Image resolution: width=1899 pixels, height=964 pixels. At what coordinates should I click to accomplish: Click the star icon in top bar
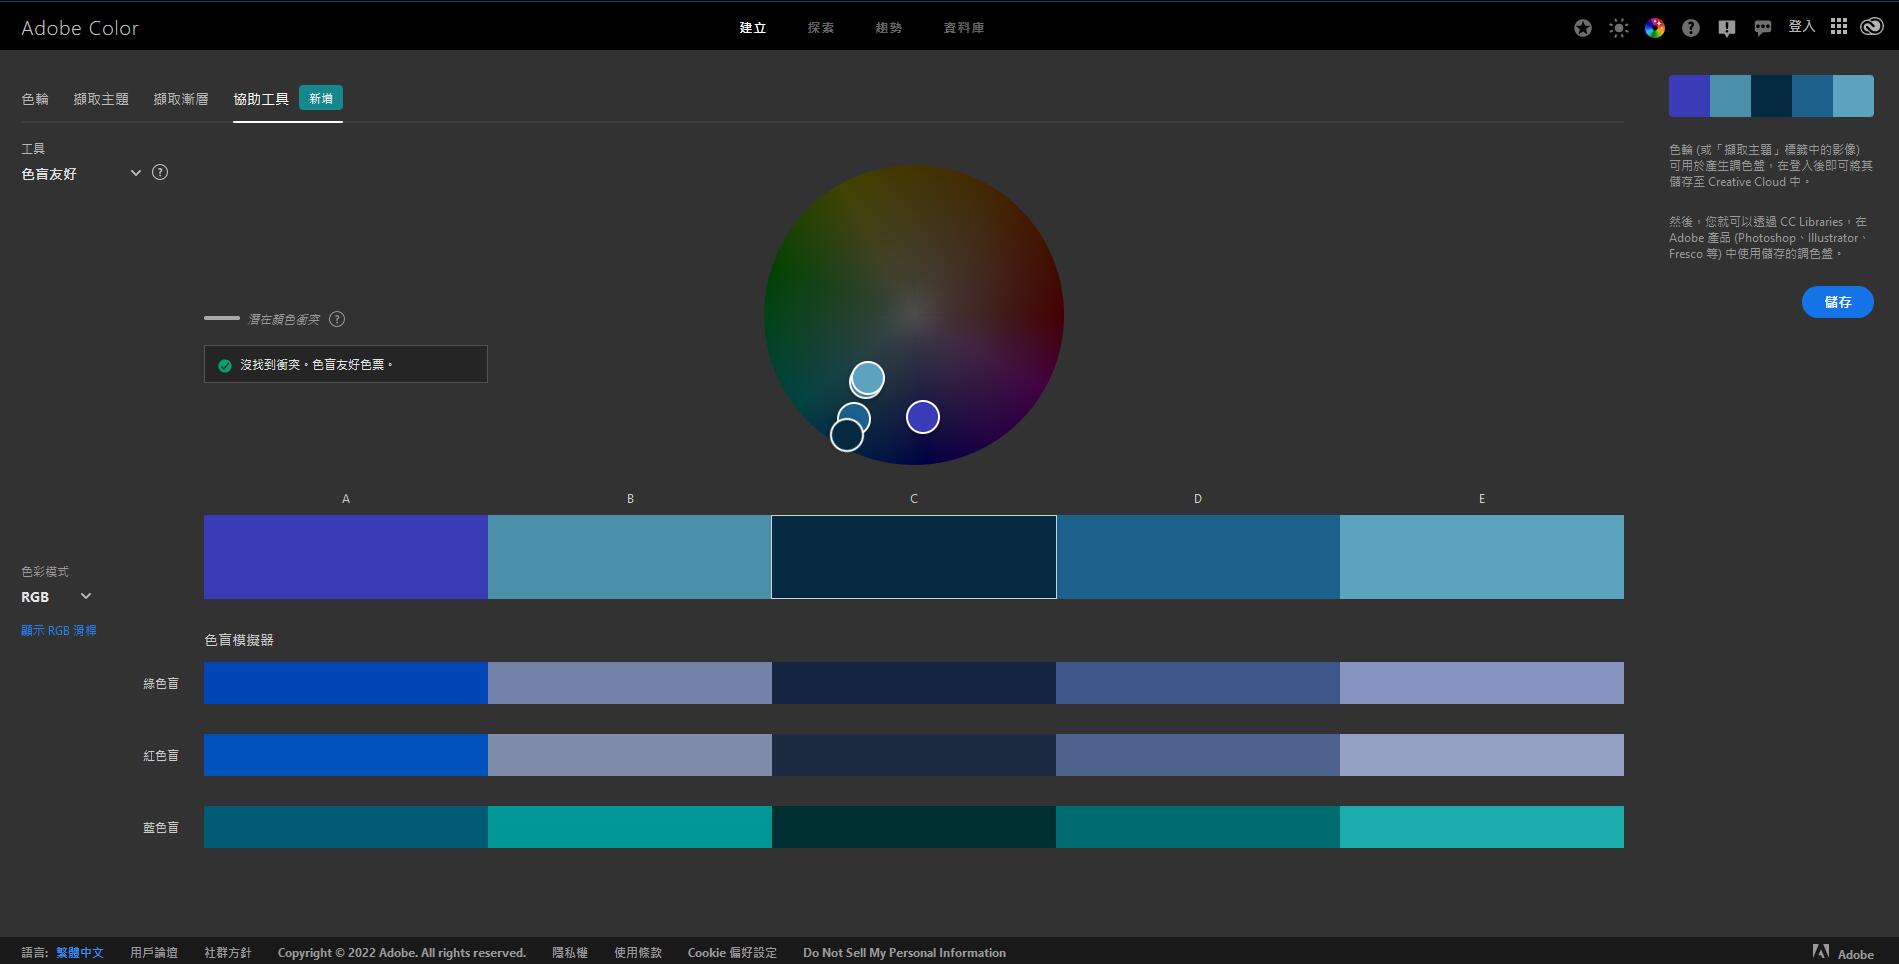tap(1582, 28)
